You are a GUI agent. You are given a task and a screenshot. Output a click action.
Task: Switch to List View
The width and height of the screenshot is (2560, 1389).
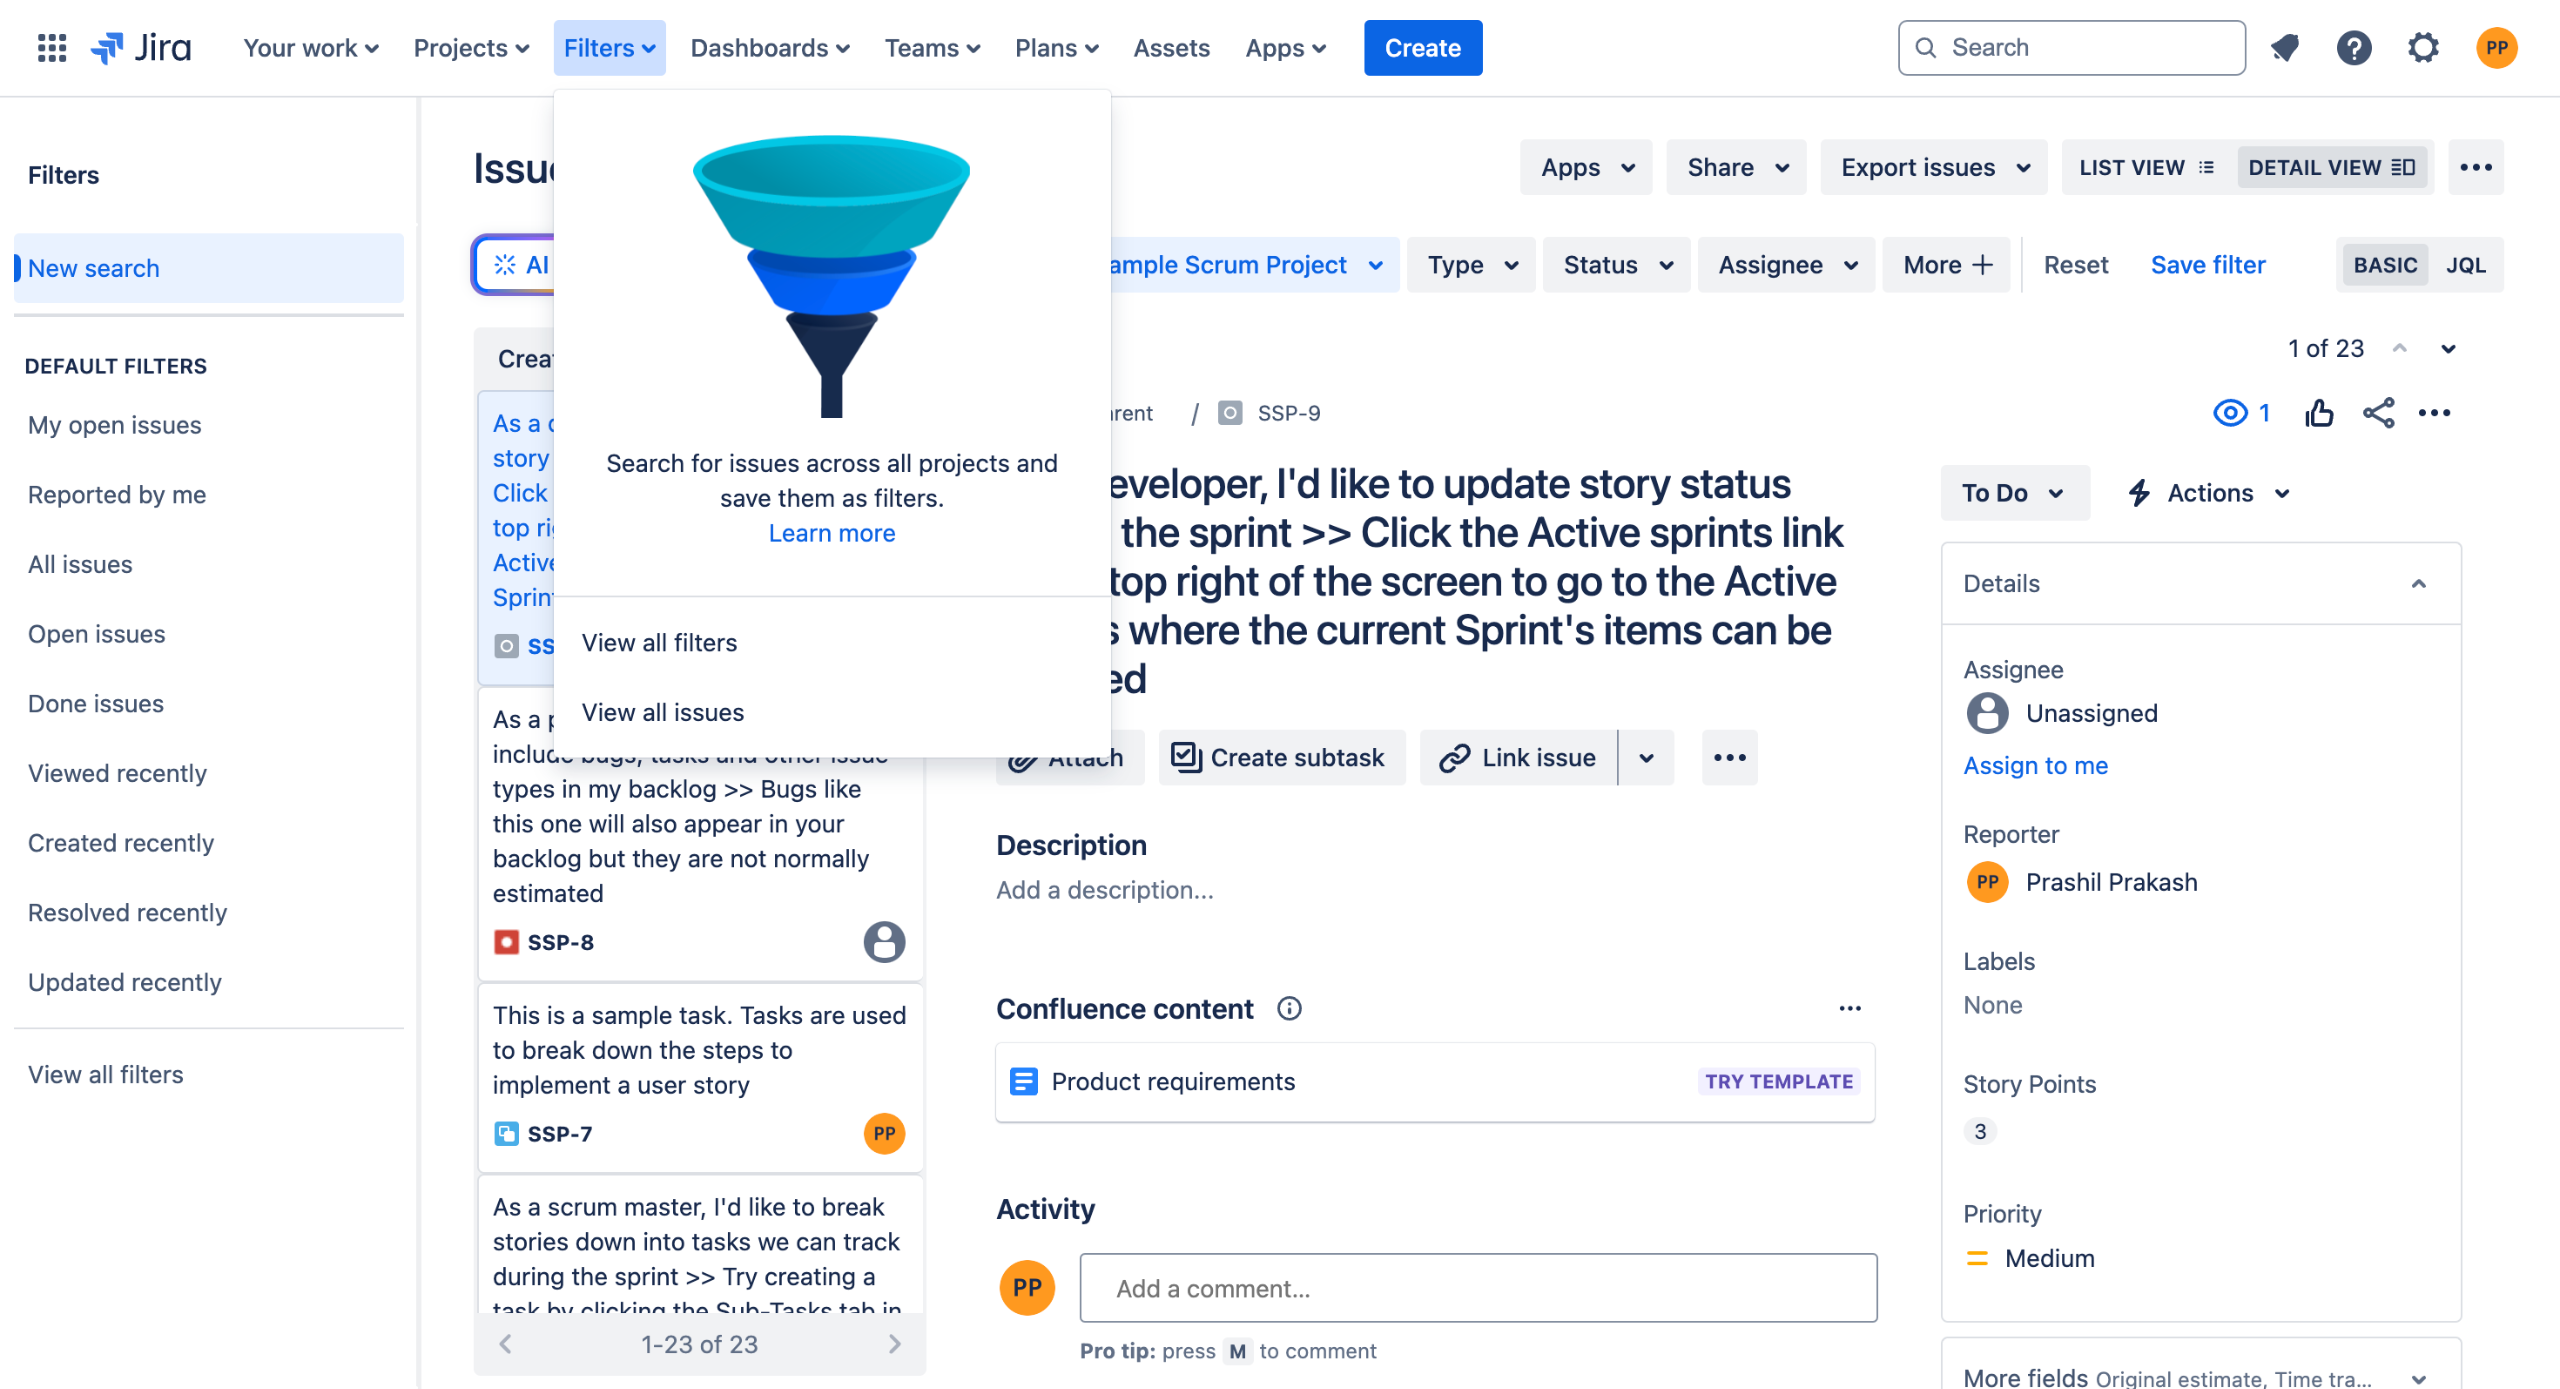point(2147,168)
